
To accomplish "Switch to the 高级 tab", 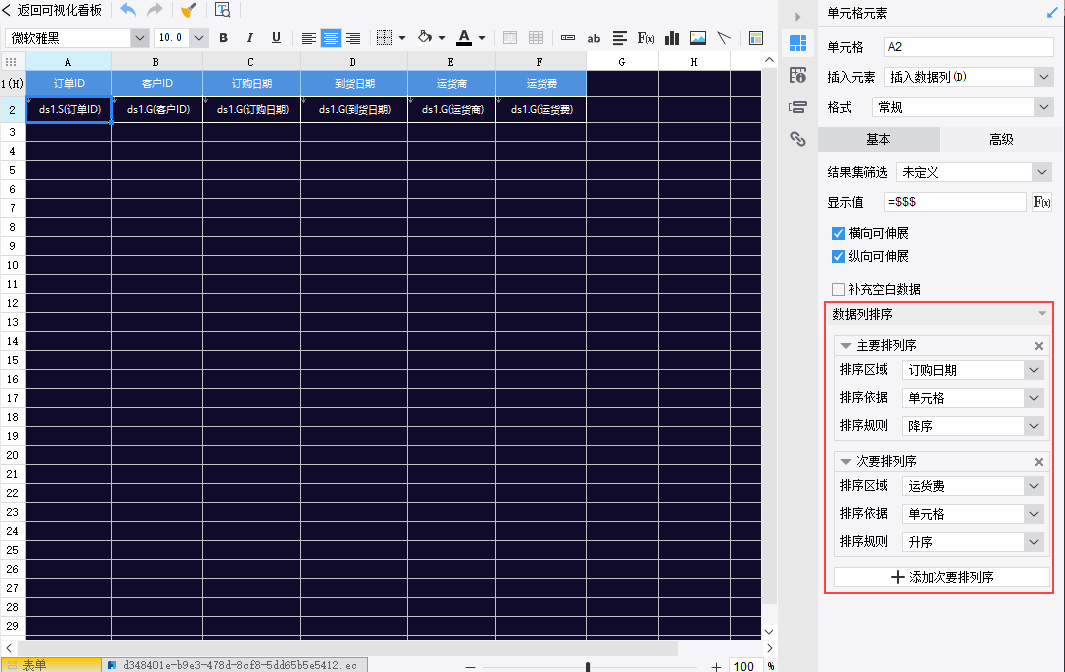I will [1001, 139].
